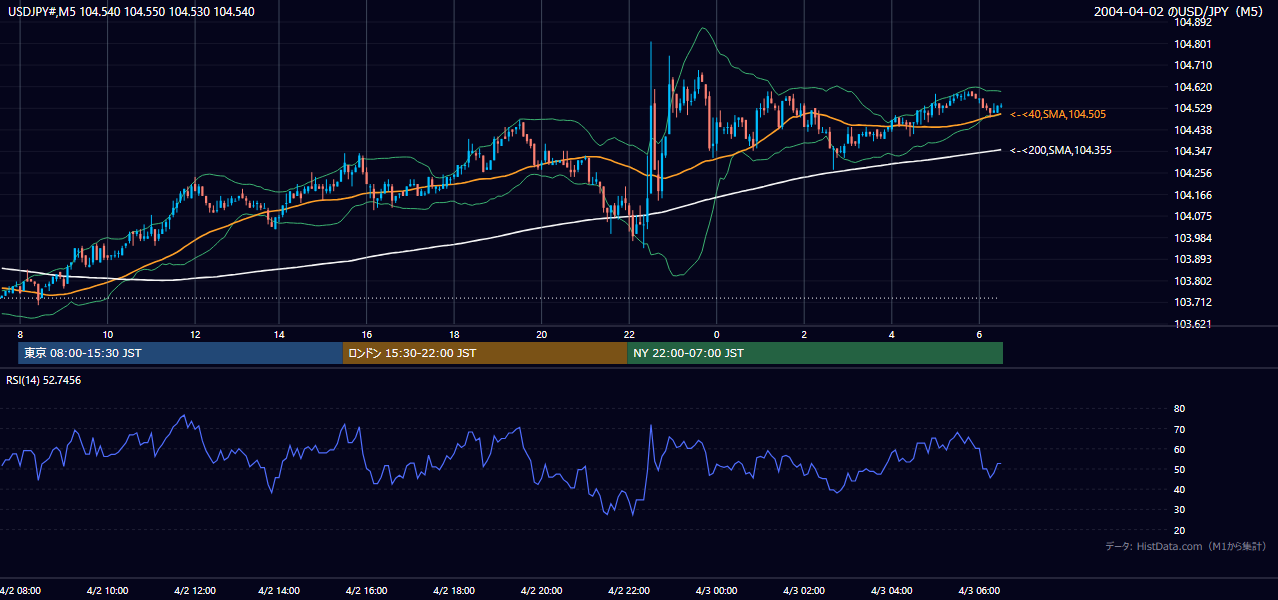Click price axis value 104.892
Screen dimensions: 1278x600
(x=1192, y=23)
